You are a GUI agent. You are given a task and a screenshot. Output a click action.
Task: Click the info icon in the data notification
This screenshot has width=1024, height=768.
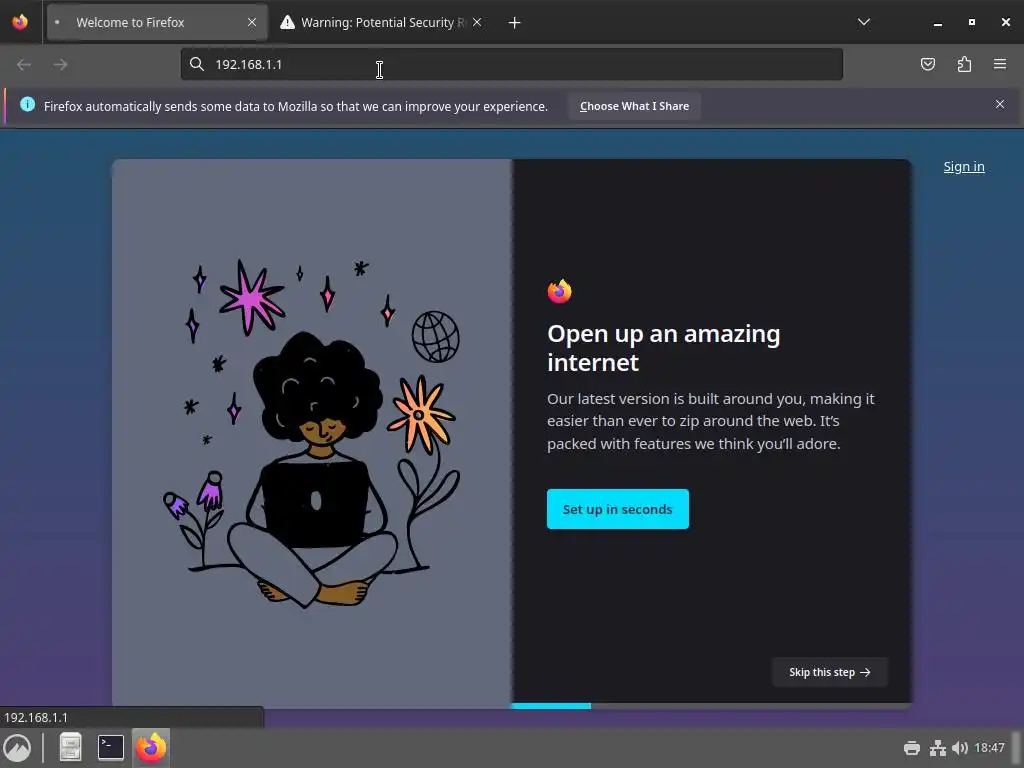pos(27,104)
